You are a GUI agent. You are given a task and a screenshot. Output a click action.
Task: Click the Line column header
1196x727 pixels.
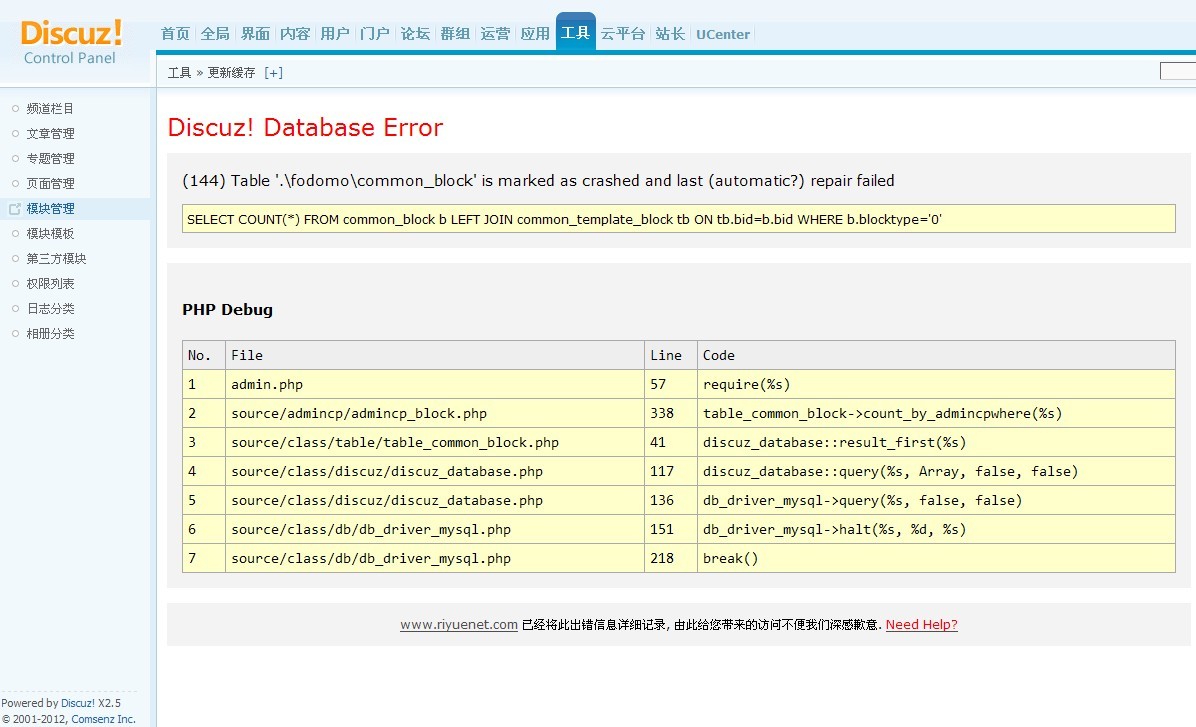[670, 355]
